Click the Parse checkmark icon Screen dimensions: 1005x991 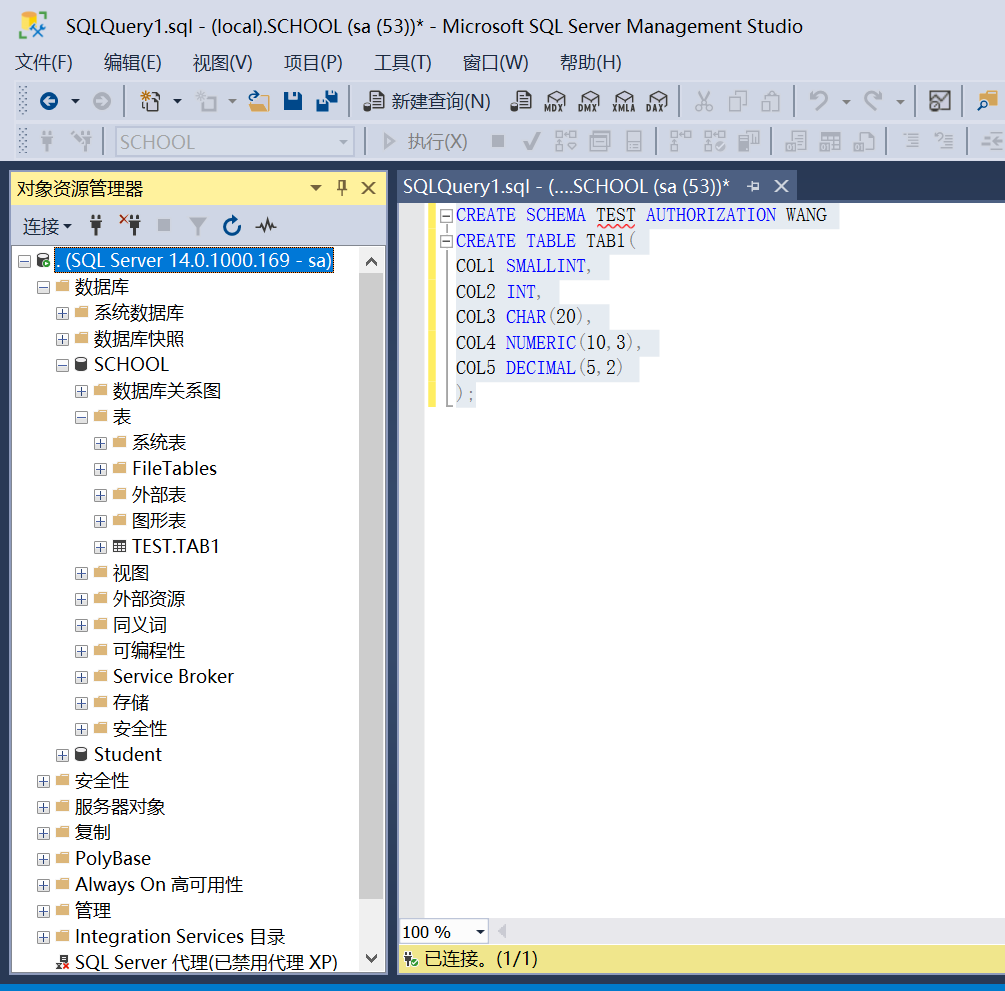click(x=531, y=141)
